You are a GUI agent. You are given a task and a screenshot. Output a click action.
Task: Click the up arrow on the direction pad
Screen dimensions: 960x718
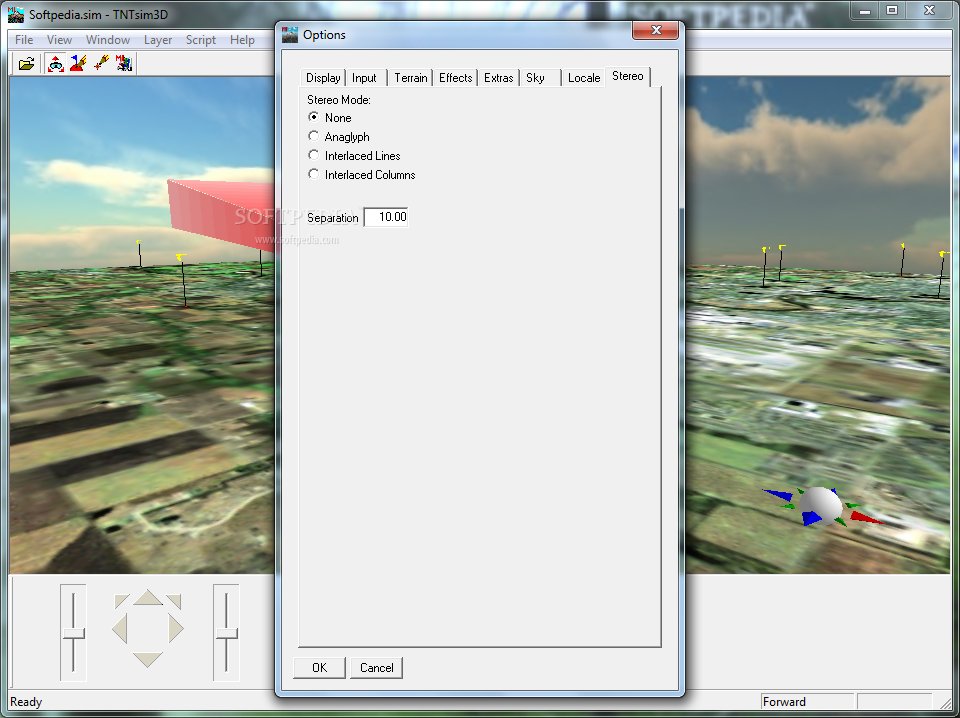148,597
